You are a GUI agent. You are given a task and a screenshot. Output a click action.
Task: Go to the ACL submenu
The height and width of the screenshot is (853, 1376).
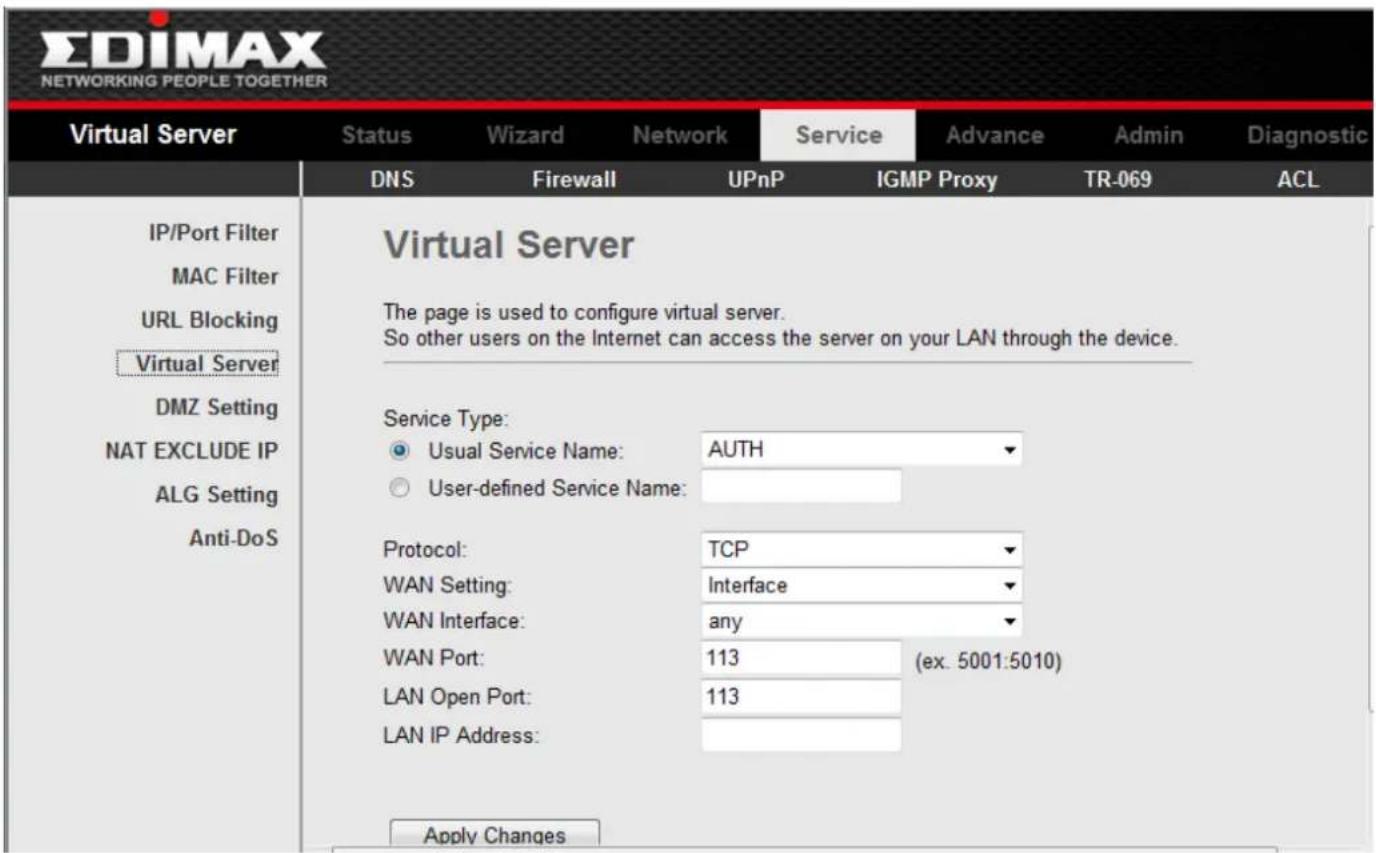click(x=1298, y=180)
